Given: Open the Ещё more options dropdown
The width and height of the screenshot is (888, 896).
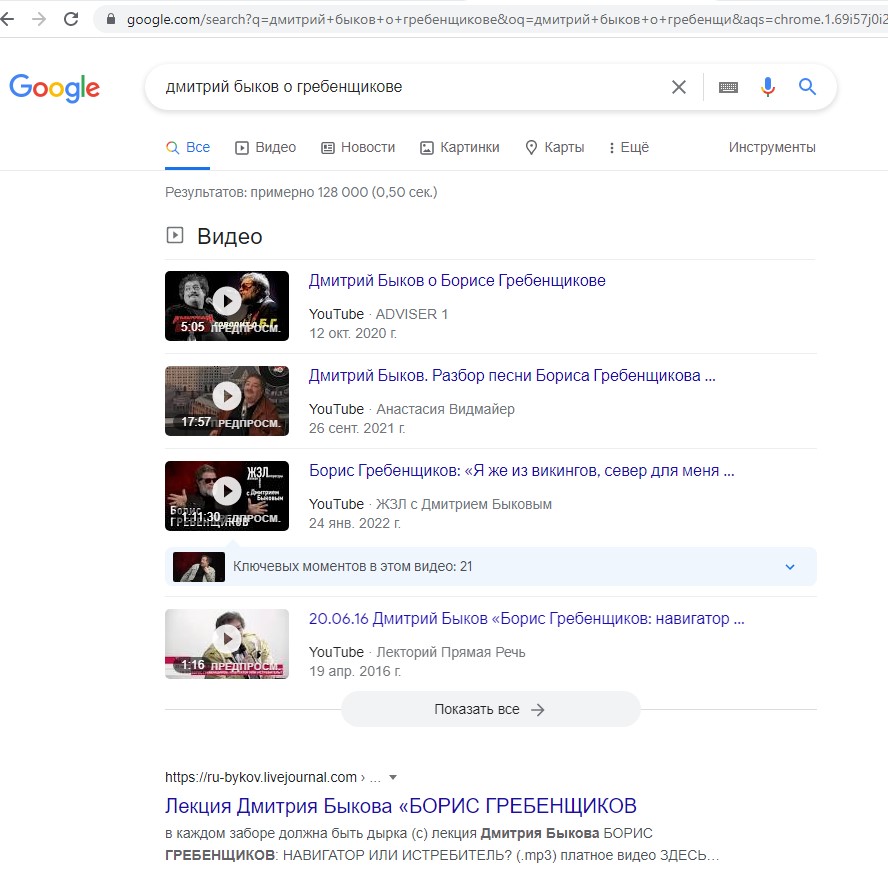Looking at the screenshot, I should click(x=628, y=147).
